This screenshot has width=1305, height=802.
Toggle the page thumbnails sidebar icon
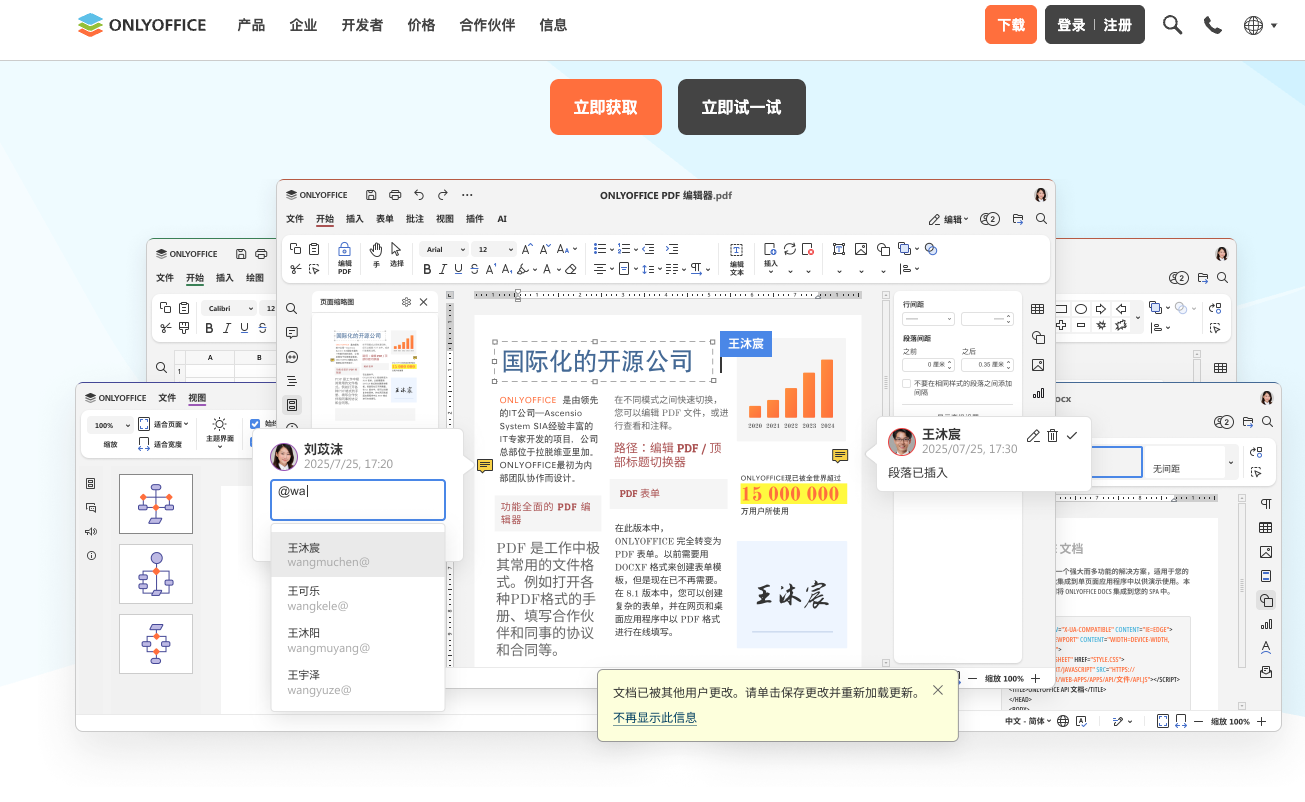click(x=292, y=405)
